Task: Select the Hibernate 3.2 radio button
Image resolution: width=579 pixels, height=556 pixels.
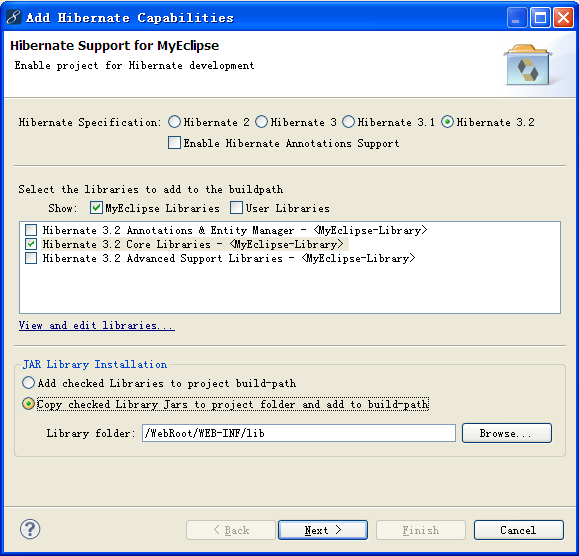Action: click(447, 122)
